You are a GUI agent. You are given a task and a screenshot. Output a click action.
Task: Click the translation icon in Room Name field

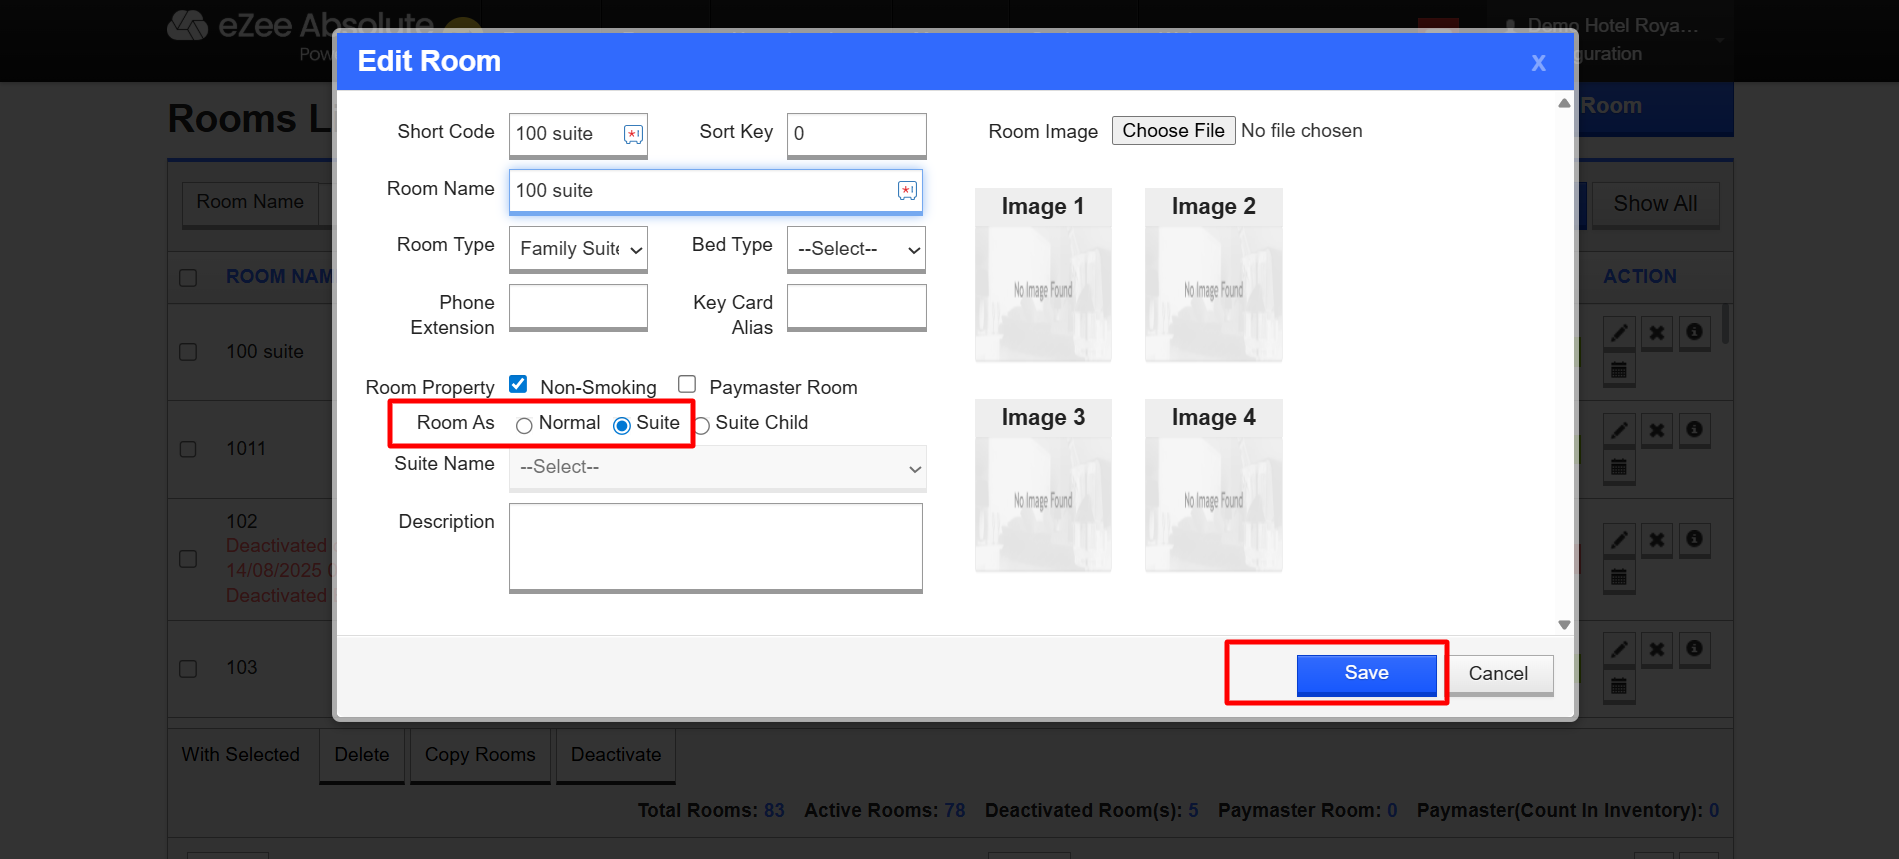tap(907, 190)
